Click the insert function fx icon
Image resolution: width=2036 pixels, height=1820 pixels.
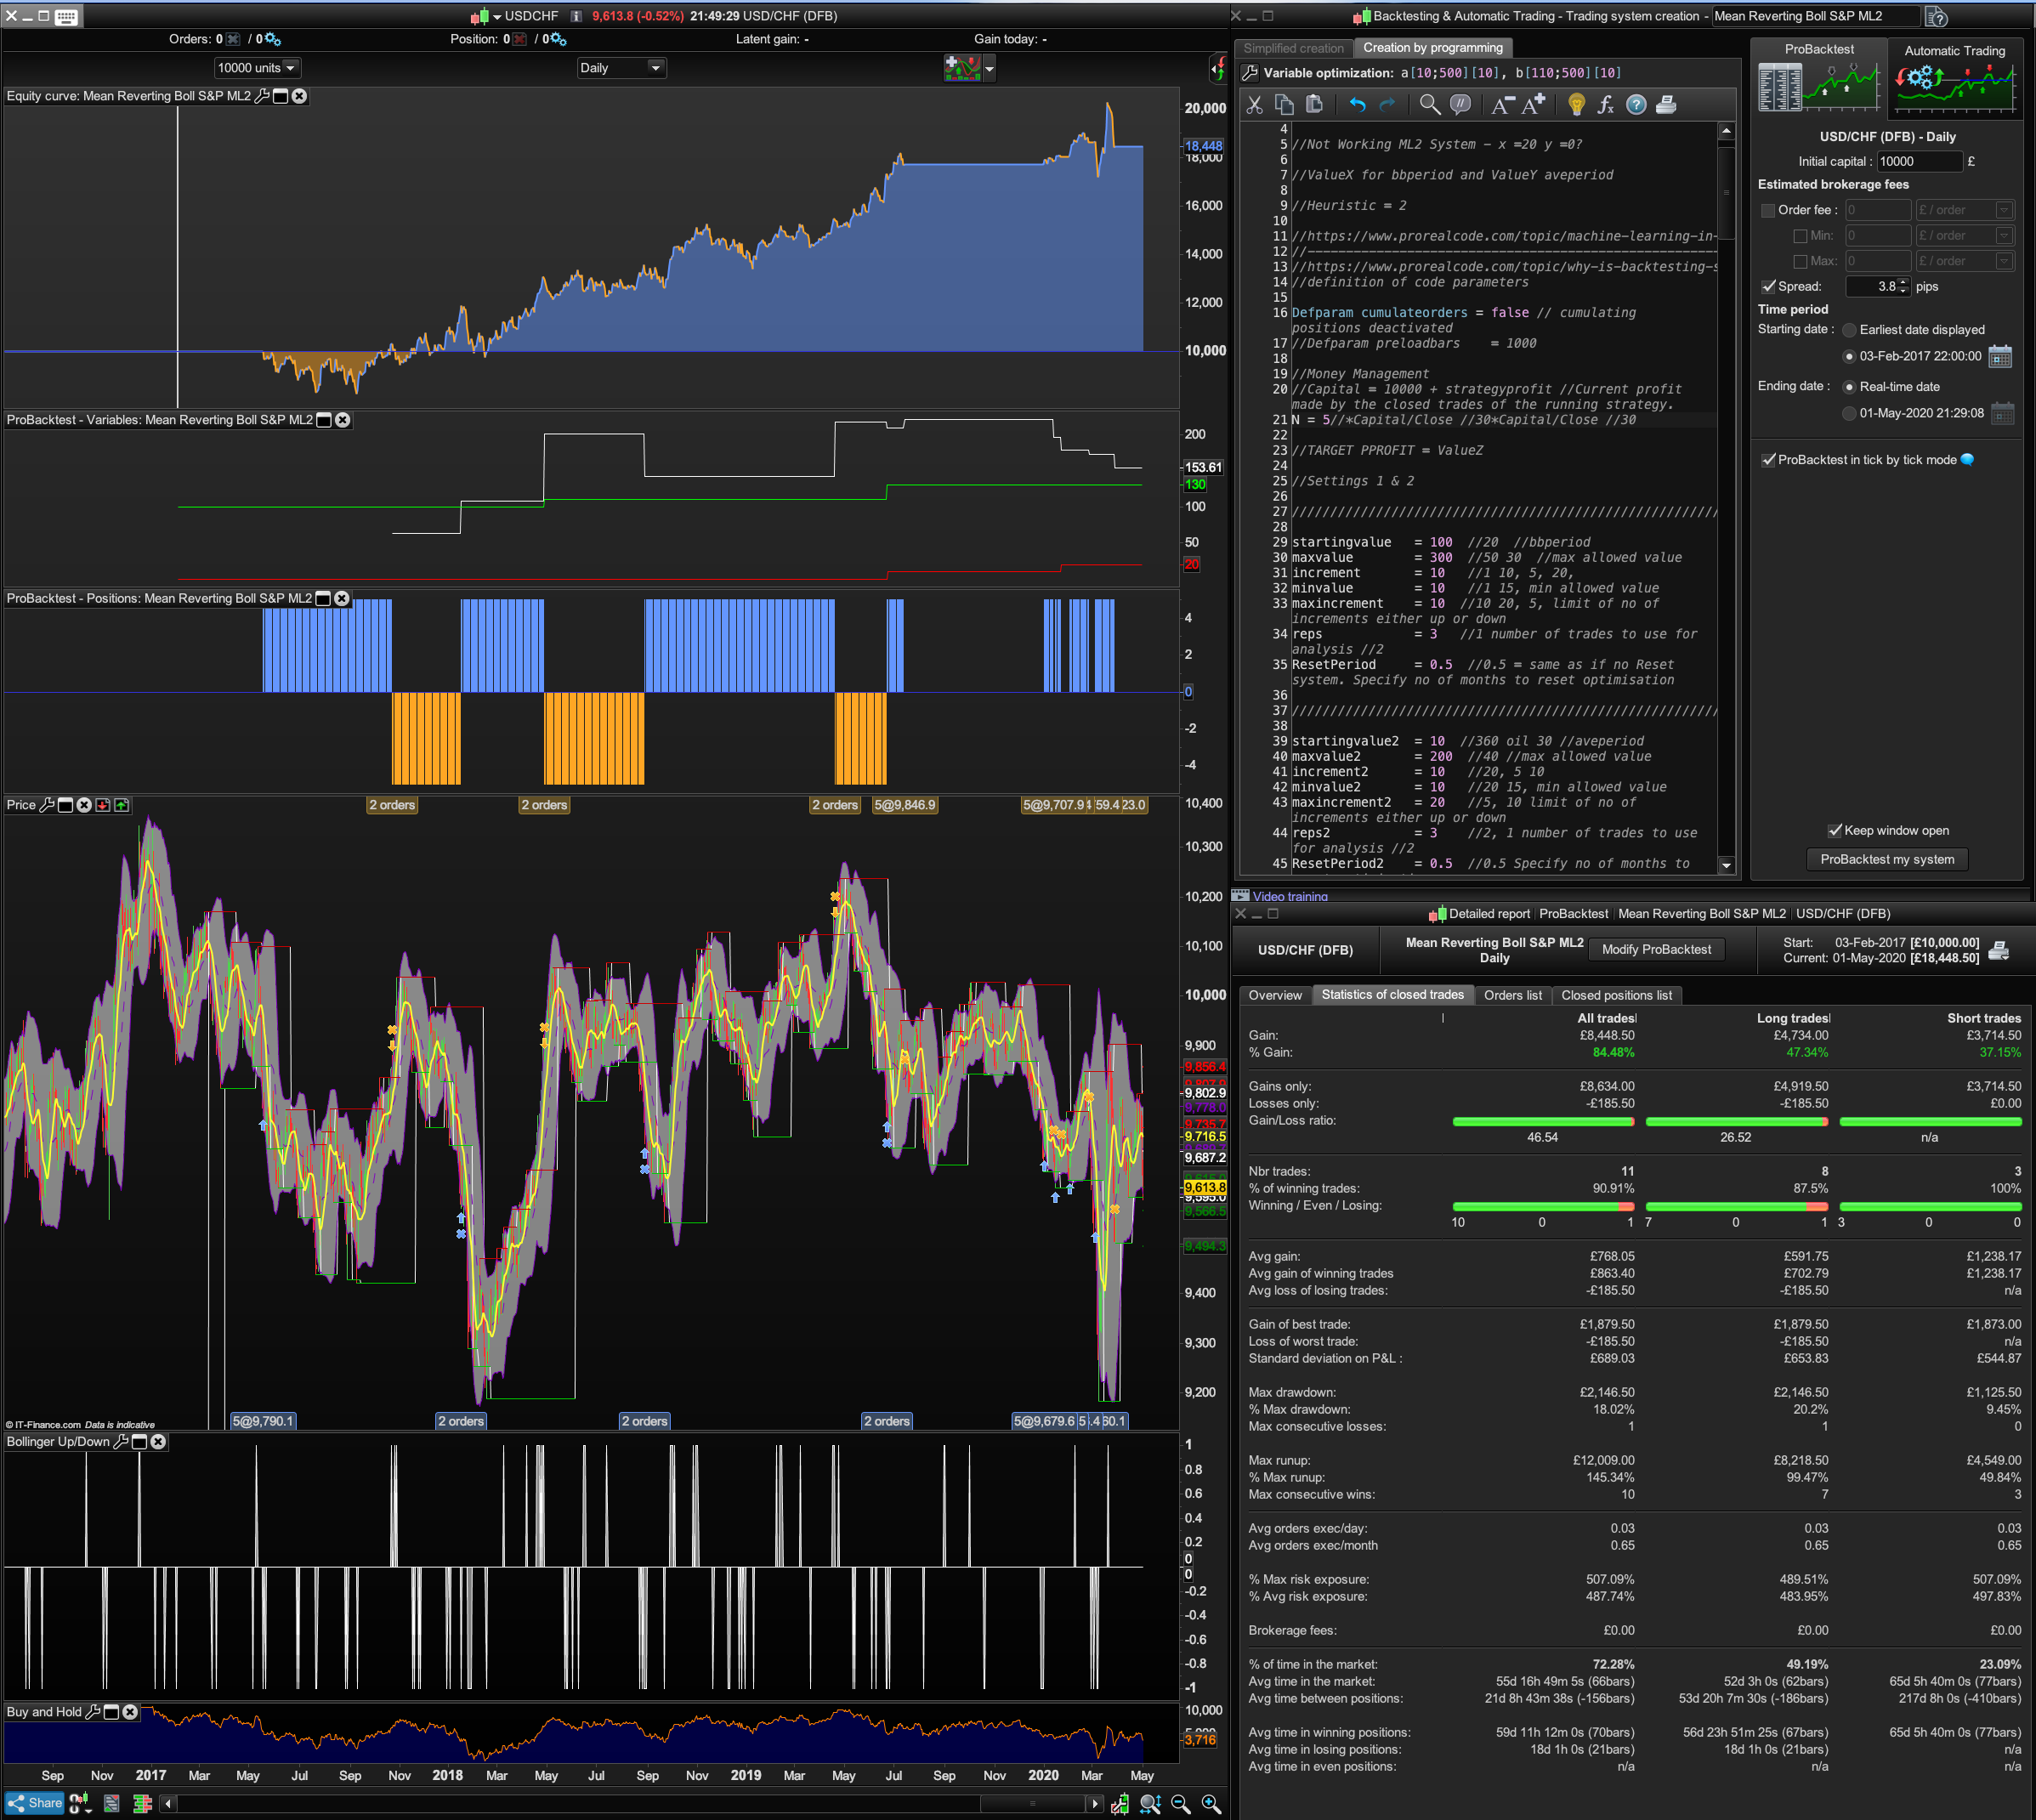(1606, 105)
